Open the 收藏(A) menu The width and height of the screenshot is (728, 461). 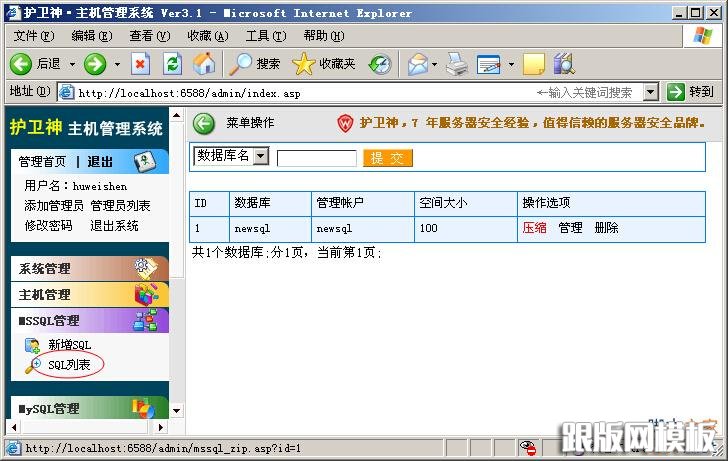tap(208, 36)
